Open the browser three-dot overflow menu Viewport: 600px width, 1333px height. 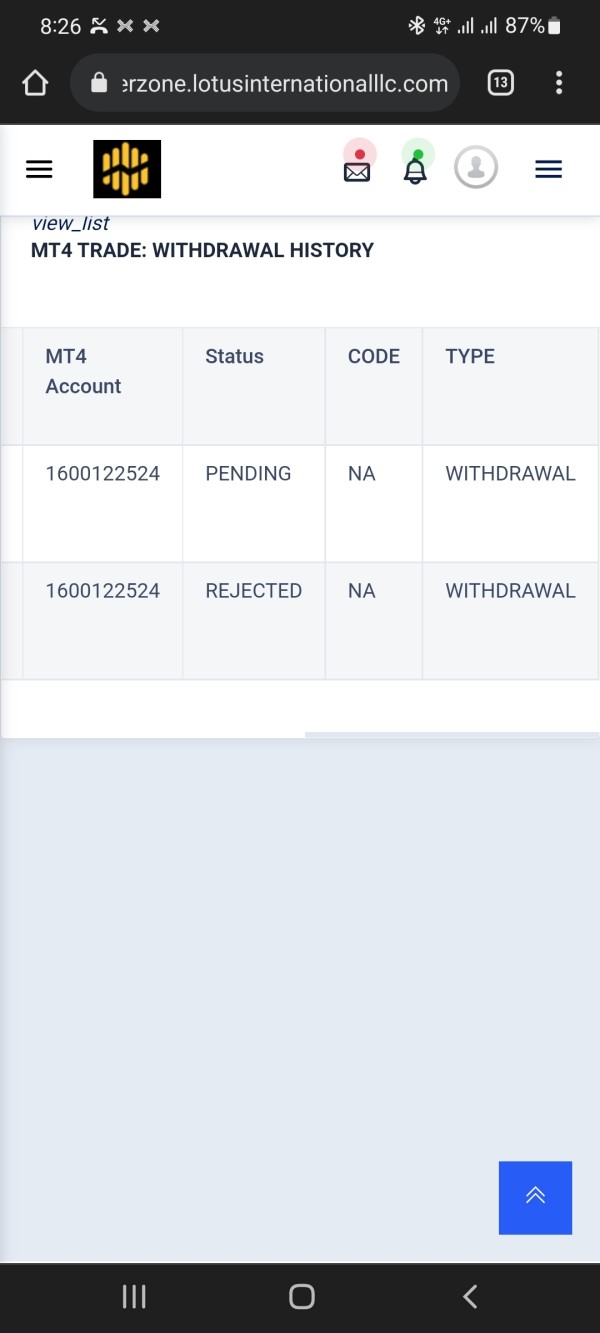559,83
